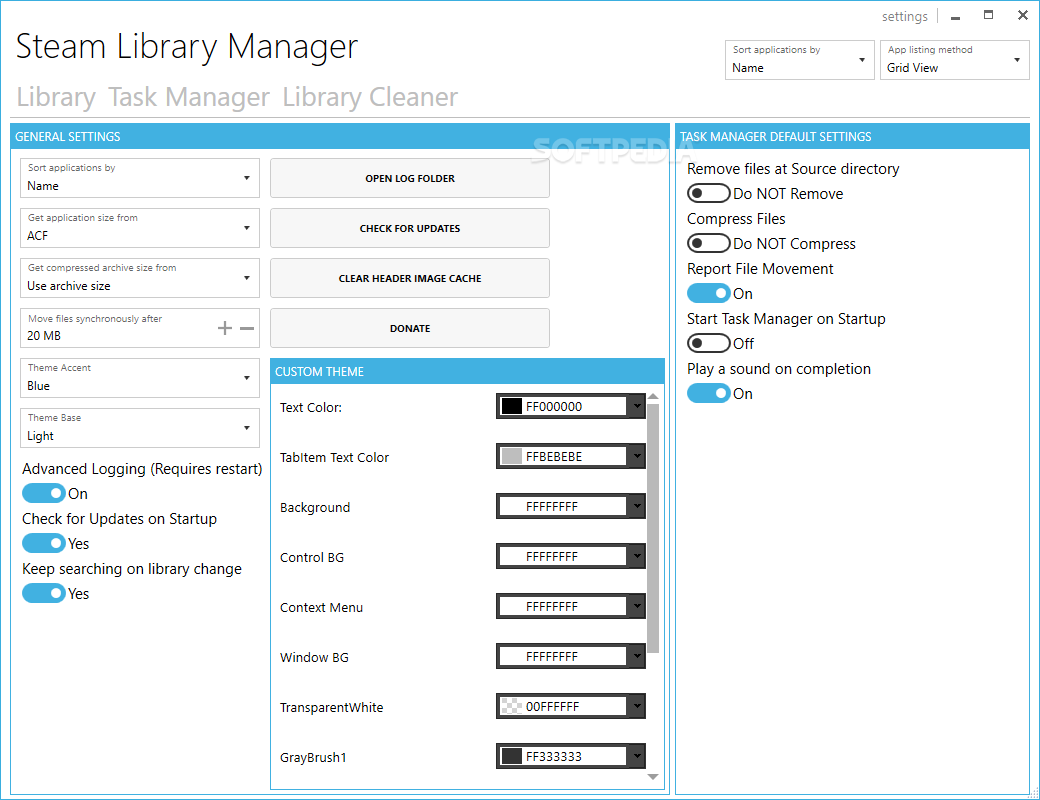Maximize the Steam Library Manager window
Image resolution: width=1040 pixels, height=800 pixels.
point(988,15)
